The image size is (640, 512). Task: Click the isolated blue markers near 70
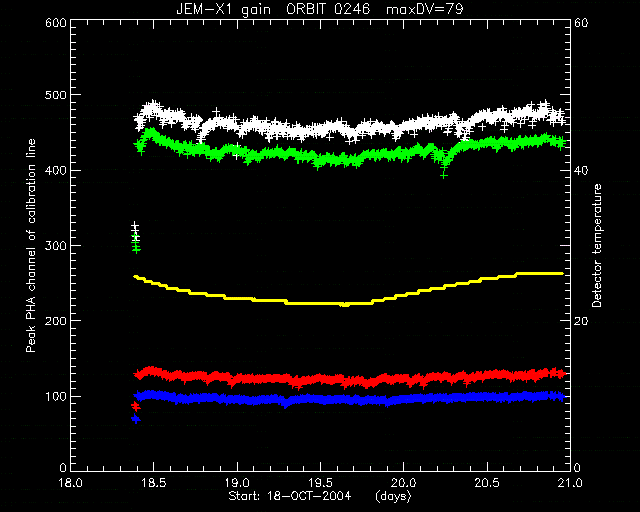pos(136,419)
